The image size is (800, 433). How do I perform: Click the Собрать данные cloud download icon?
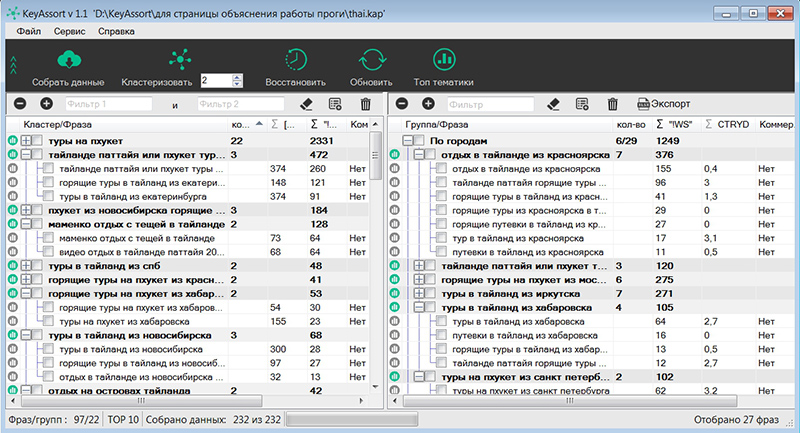(69, 60)
